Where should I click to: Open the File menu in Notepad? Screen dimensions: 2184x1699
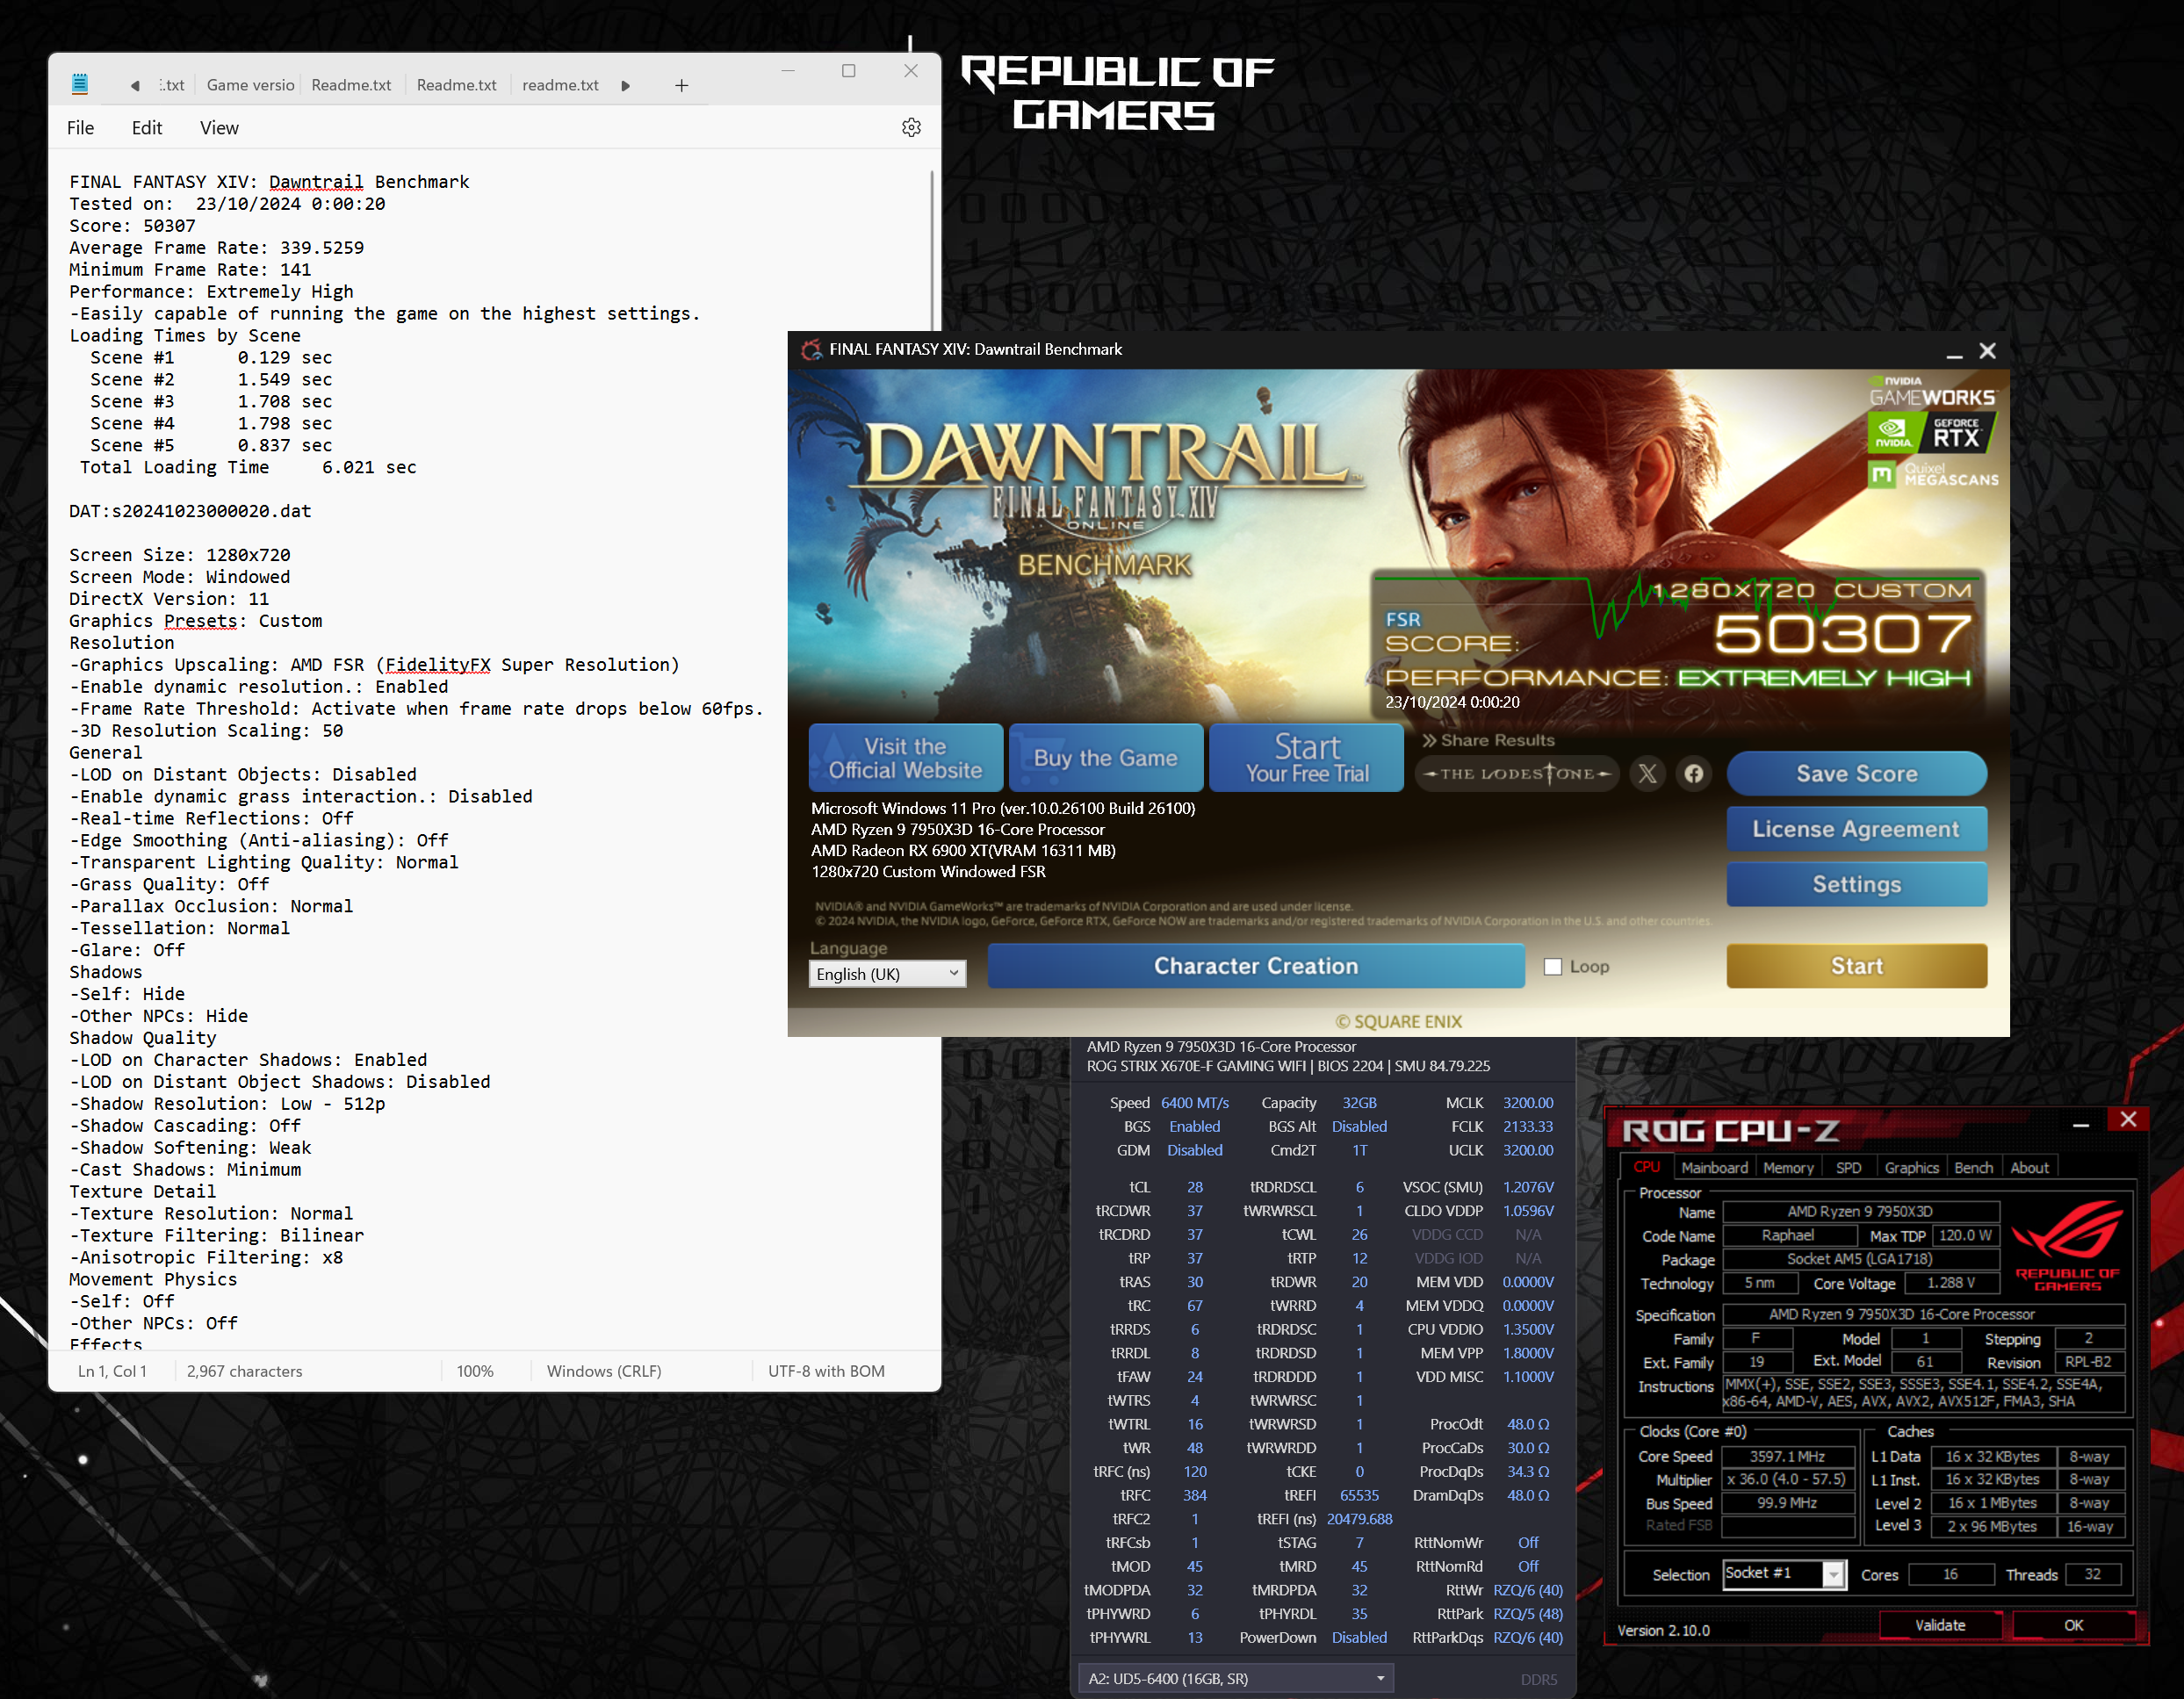[80, 128]
